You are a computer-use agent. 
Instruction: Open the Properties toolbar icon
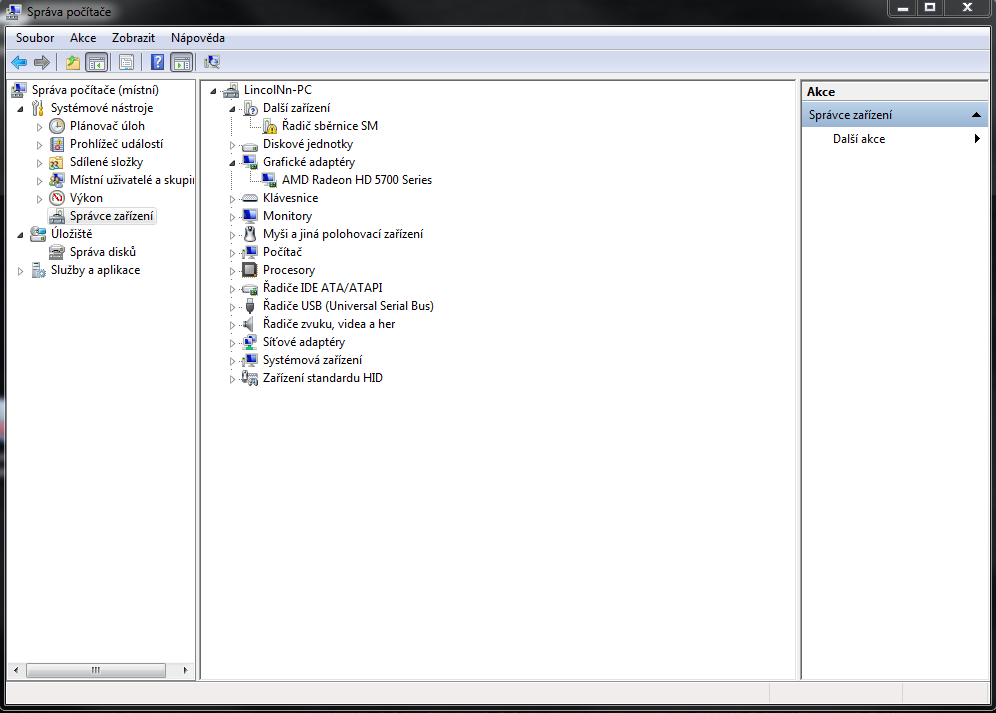pos(126,62)
